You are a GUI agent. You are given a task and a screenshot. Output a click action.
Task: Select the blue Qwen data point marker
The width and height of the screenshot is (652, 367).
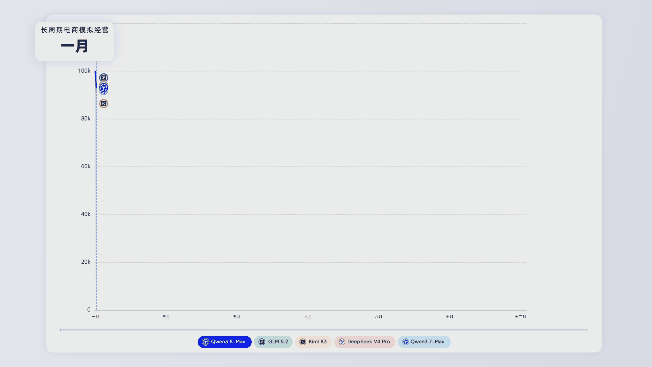click(104, 88)
